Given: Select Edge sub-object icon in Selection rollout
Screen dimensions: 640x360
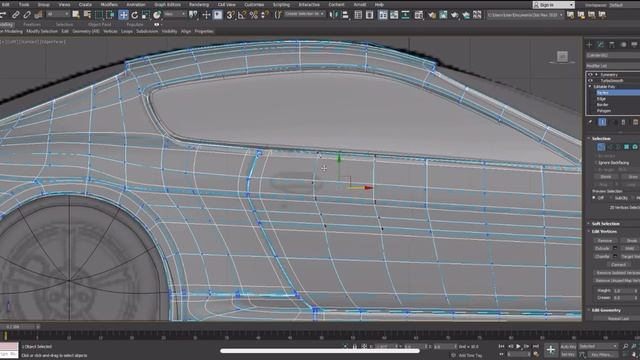Looking at the screenshot, I should [x=609, y=147].
